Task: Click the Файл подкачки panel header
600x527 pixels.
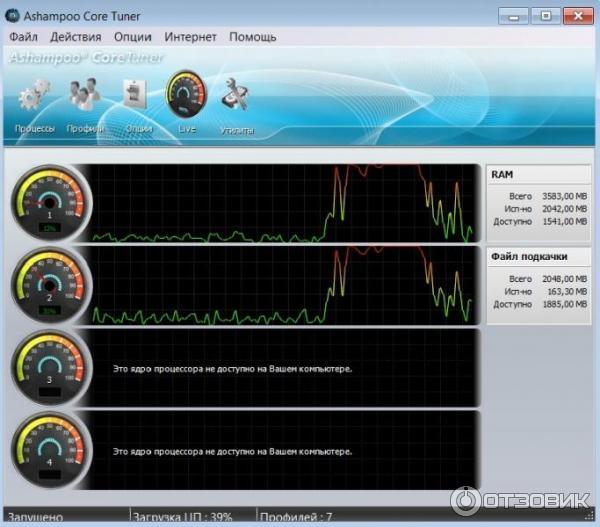Action: (x=538, y=257)
